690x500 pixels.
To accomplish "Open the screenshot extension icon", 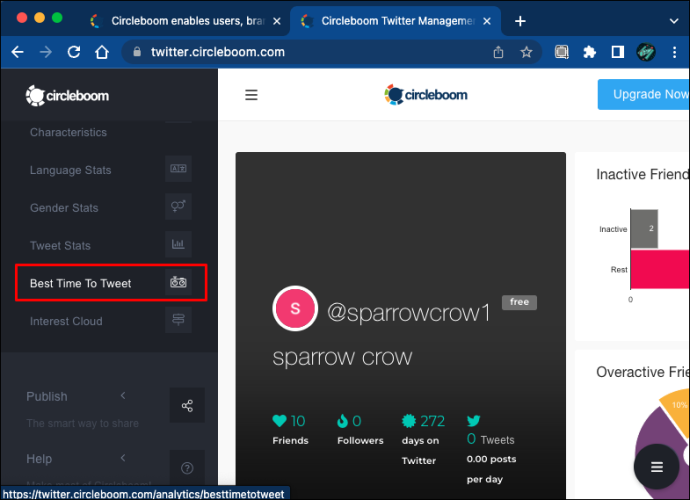I will point(562,52).
